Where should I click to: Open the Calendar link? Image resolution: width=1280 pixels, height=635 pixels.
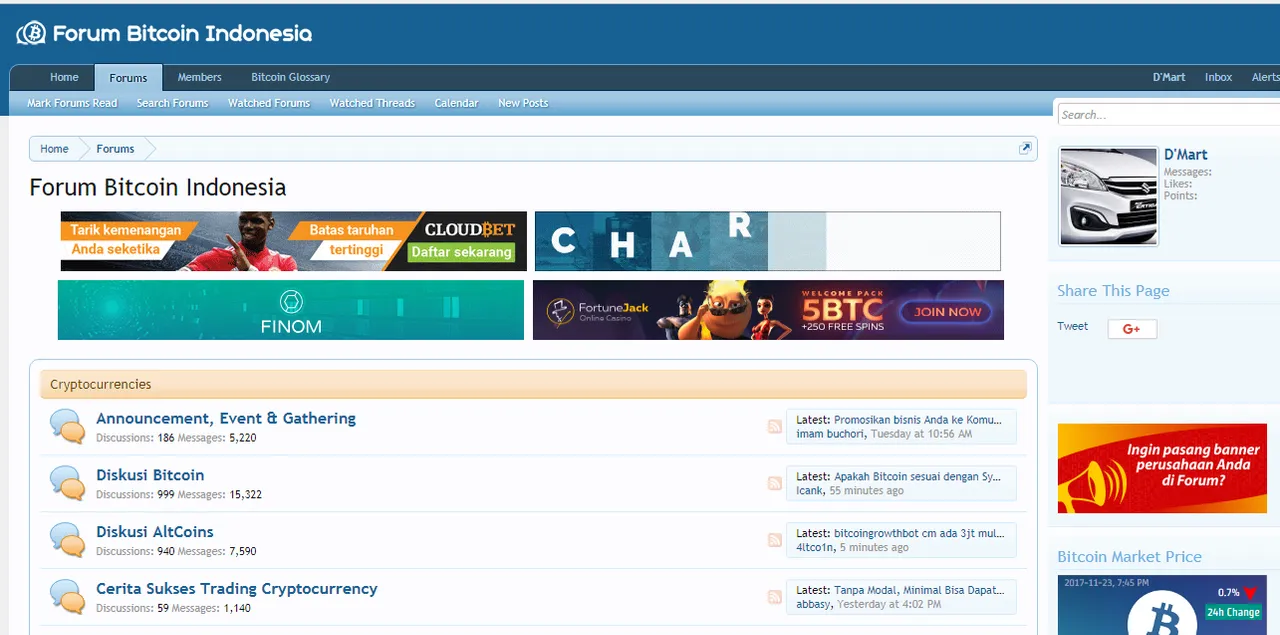click(456, 103)
